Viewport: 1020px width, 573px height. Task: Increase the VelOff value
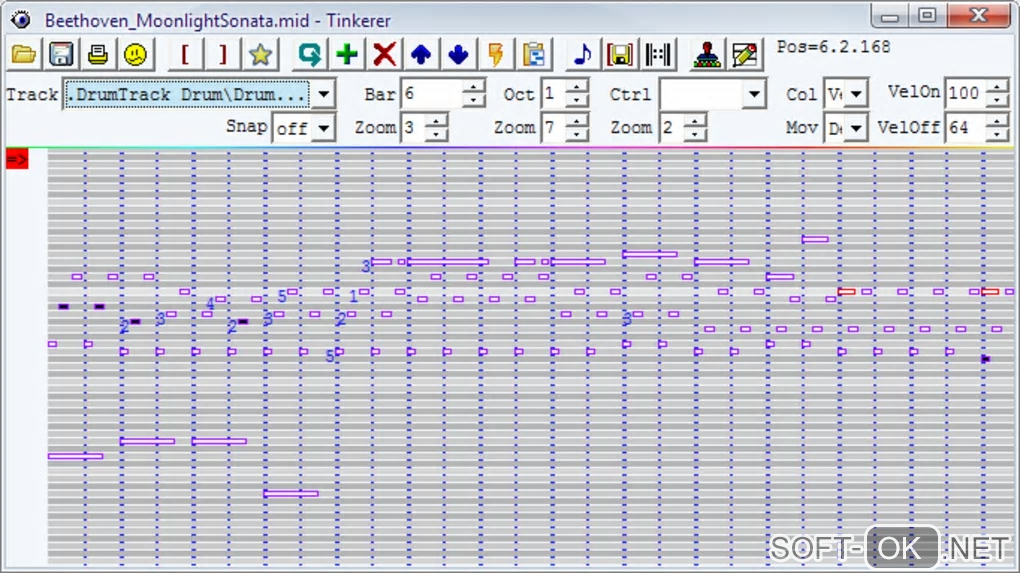[x=997, y=120]
